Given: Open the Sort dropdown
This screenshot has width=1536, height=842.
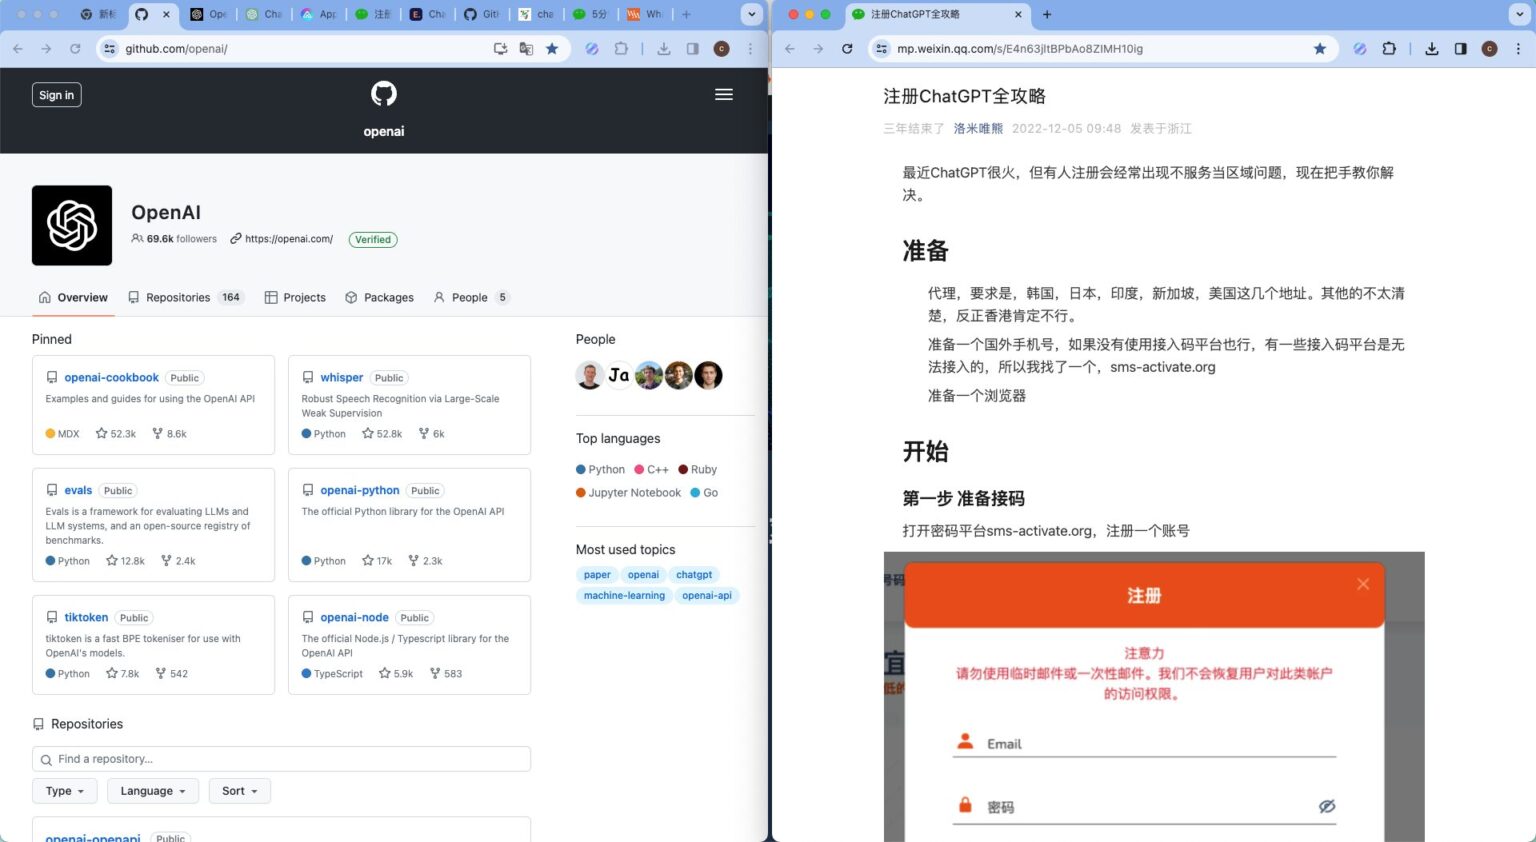Looking at the screenshot, I should click(239, 790).
